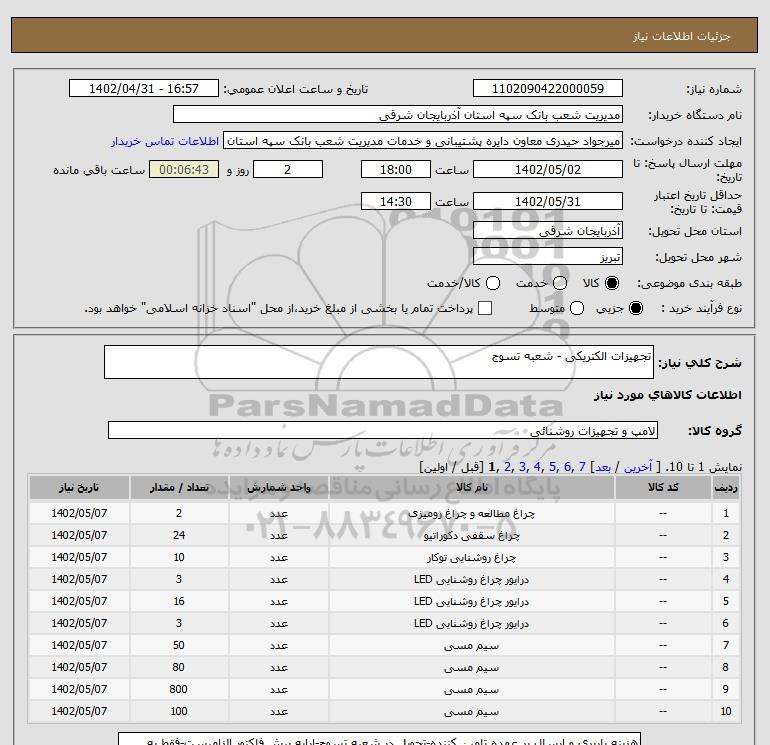Click the 14:30 validity time field
Screen dimensions: 770x745
pos(396,201)
